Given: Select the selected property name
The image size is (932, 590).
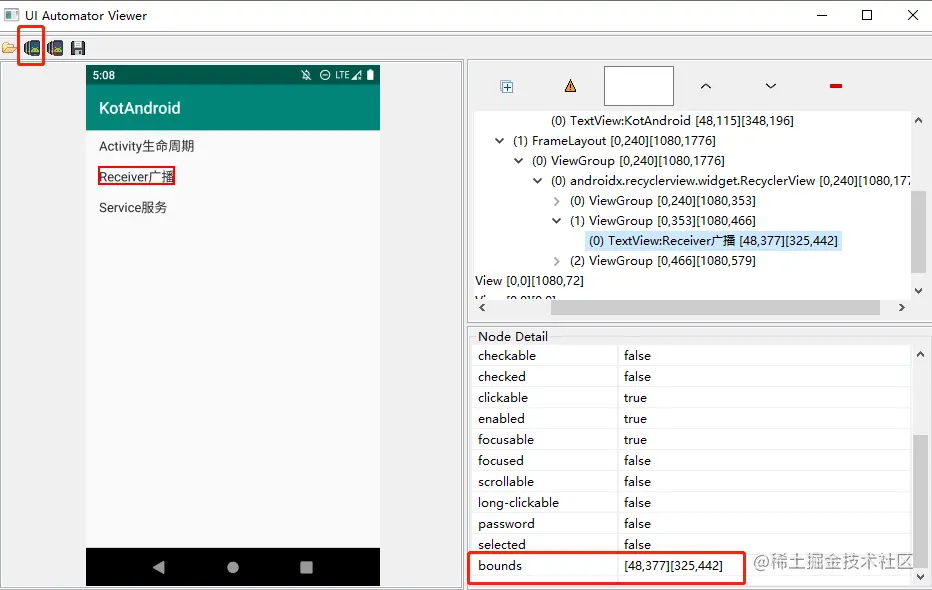Looking at the screenshot, I should click(x=502, y=545).
